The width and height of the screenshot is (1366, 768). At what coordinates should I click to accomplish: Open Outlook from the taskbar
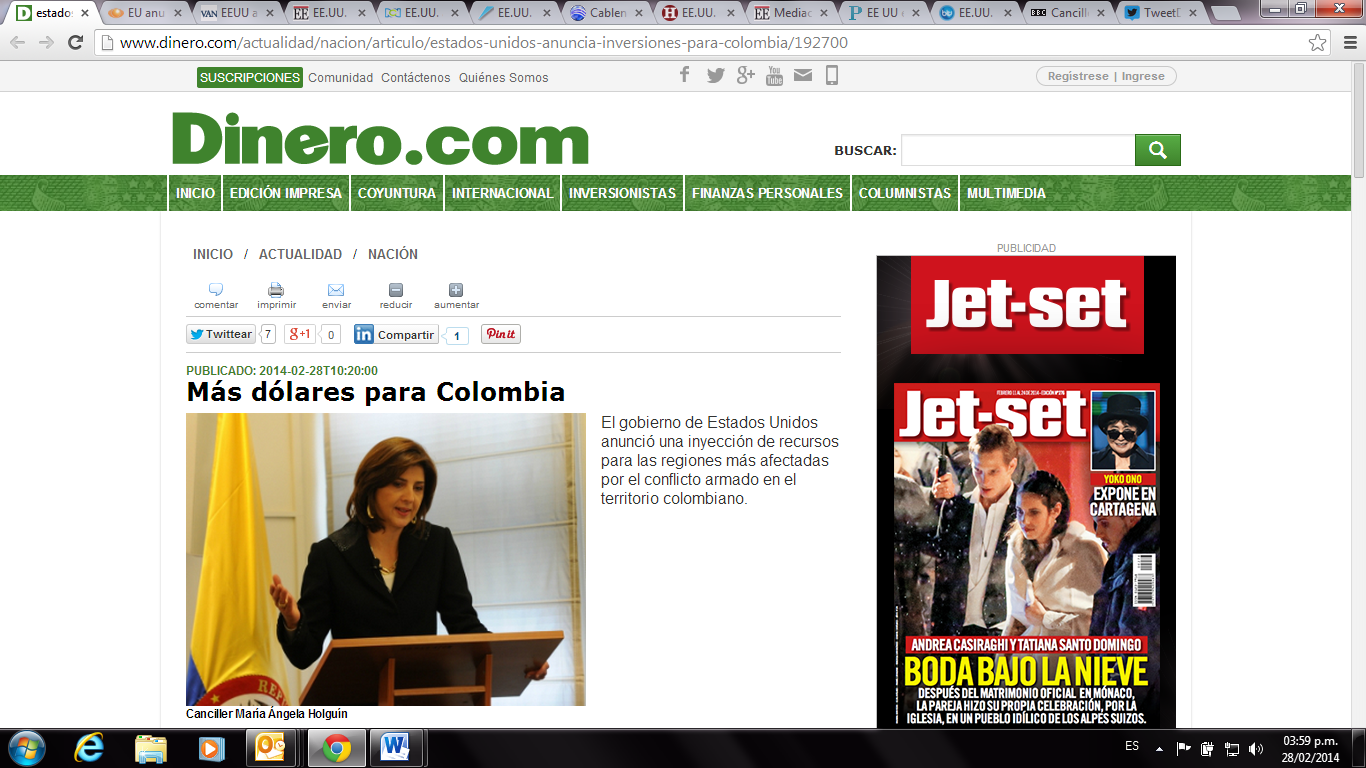click(x=271, y=748)
